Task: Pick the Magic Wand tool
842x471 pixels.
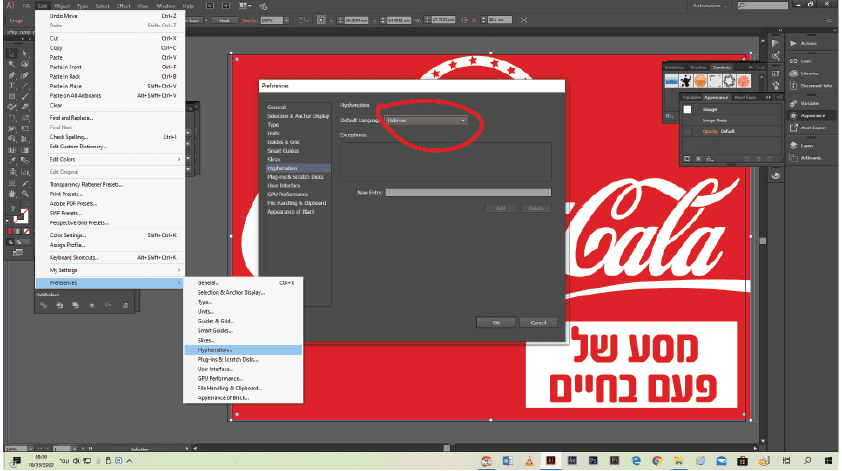Action: pos(12,64)
